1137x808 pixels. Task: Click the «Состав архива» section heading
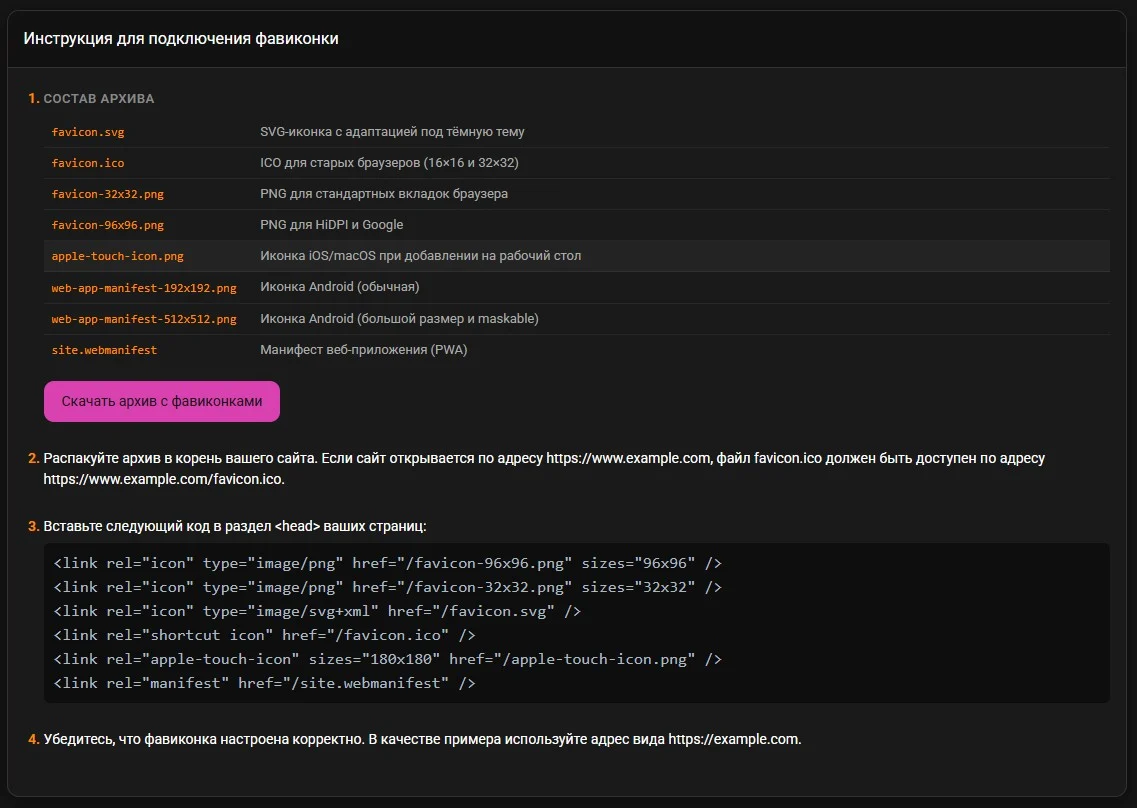(98, 99)
